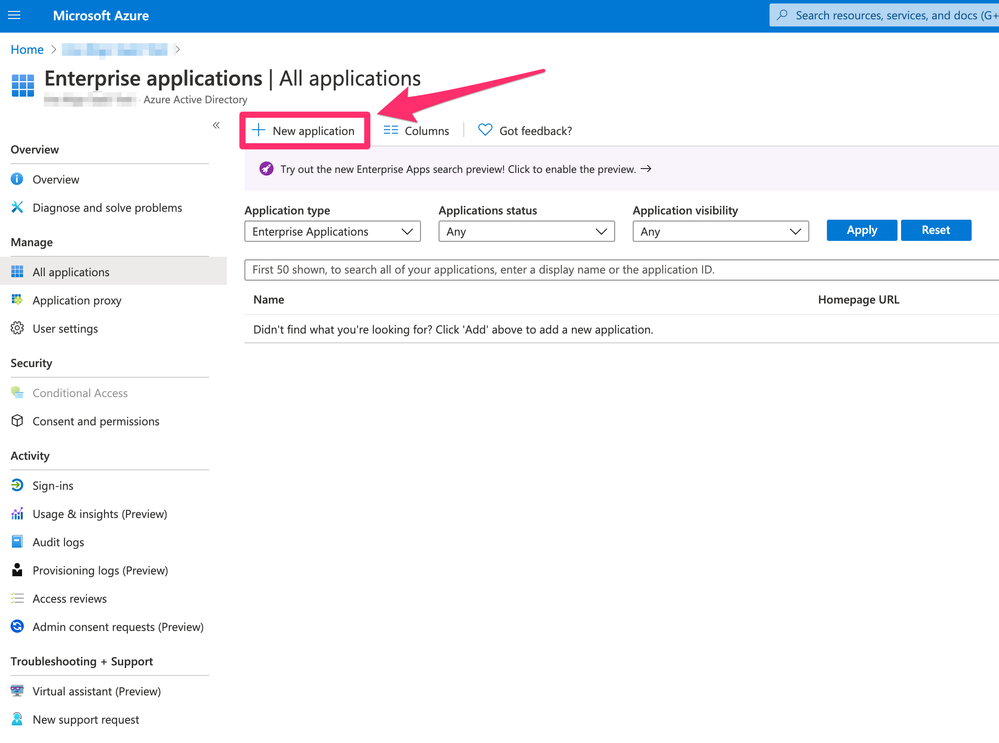This screenshot has width=999, height=743.
Task: Click Microsoft Azure title in header
Action: (x=101, y=15)
